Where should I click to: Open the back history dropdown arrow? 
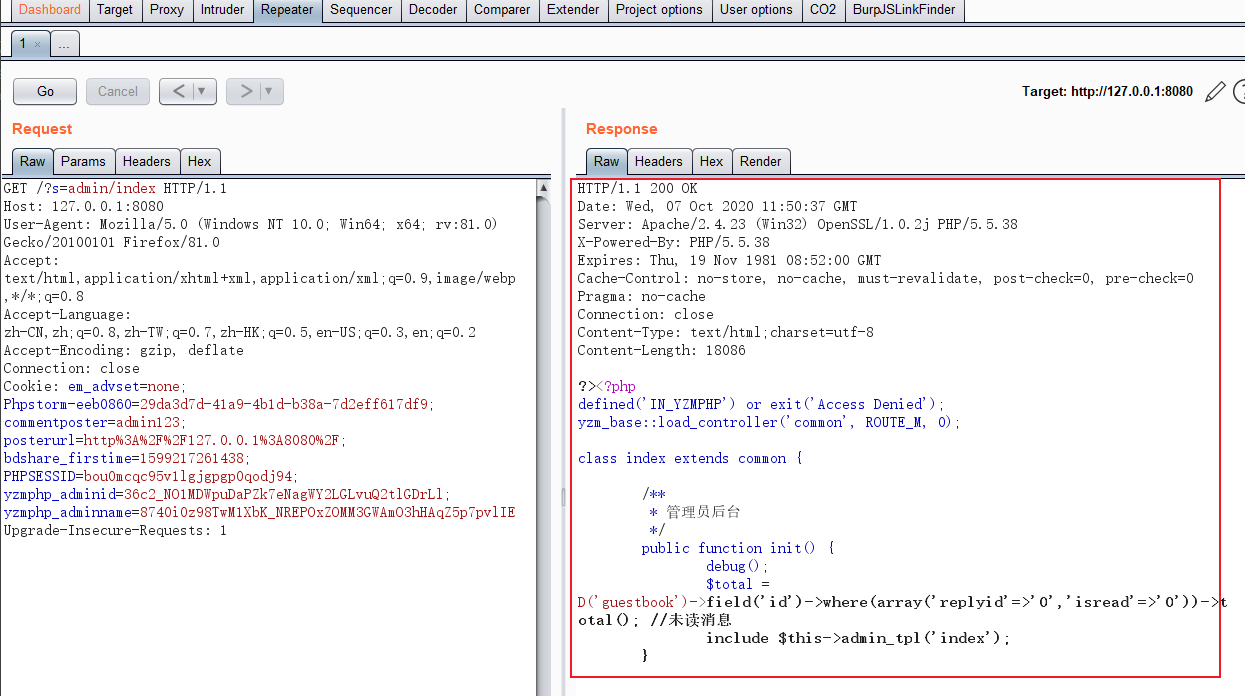(x=203, y=91)
